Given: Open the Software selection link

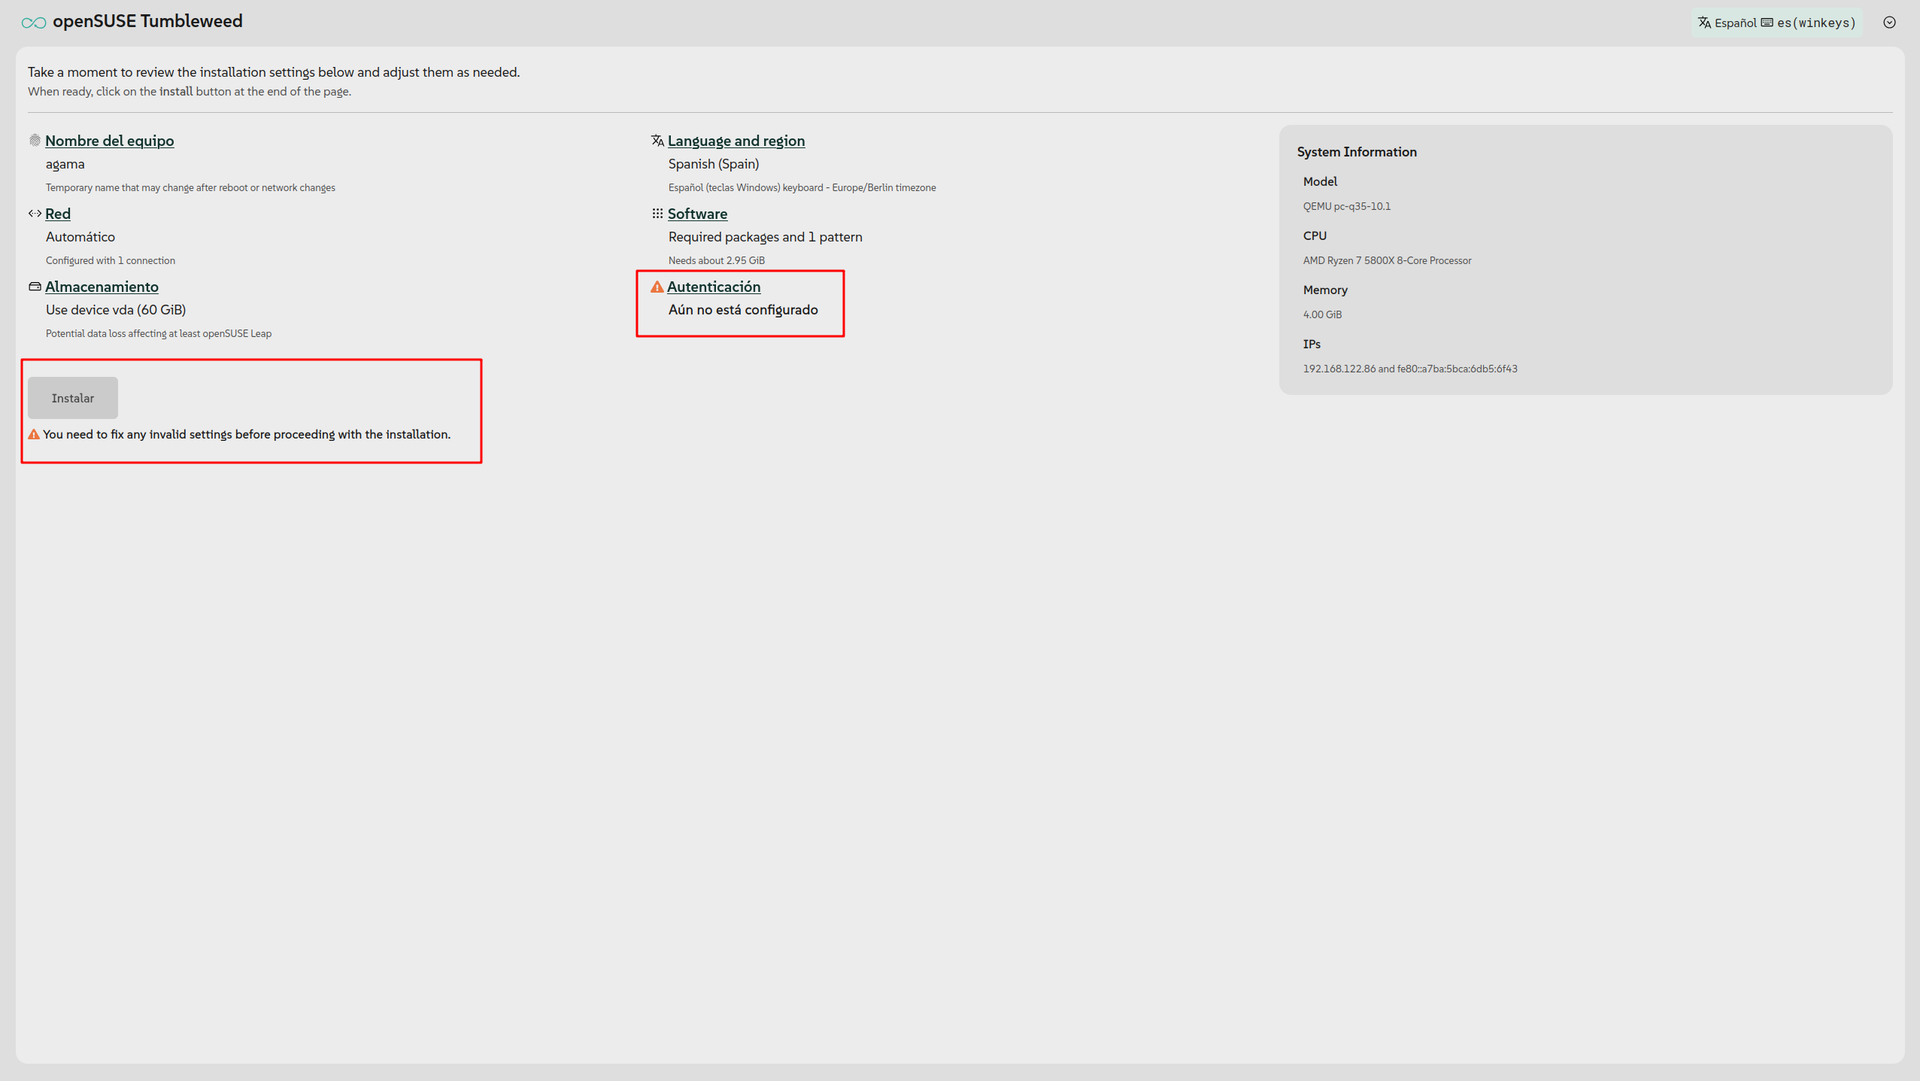Looking at the screenshot, I should click(697, 214).
